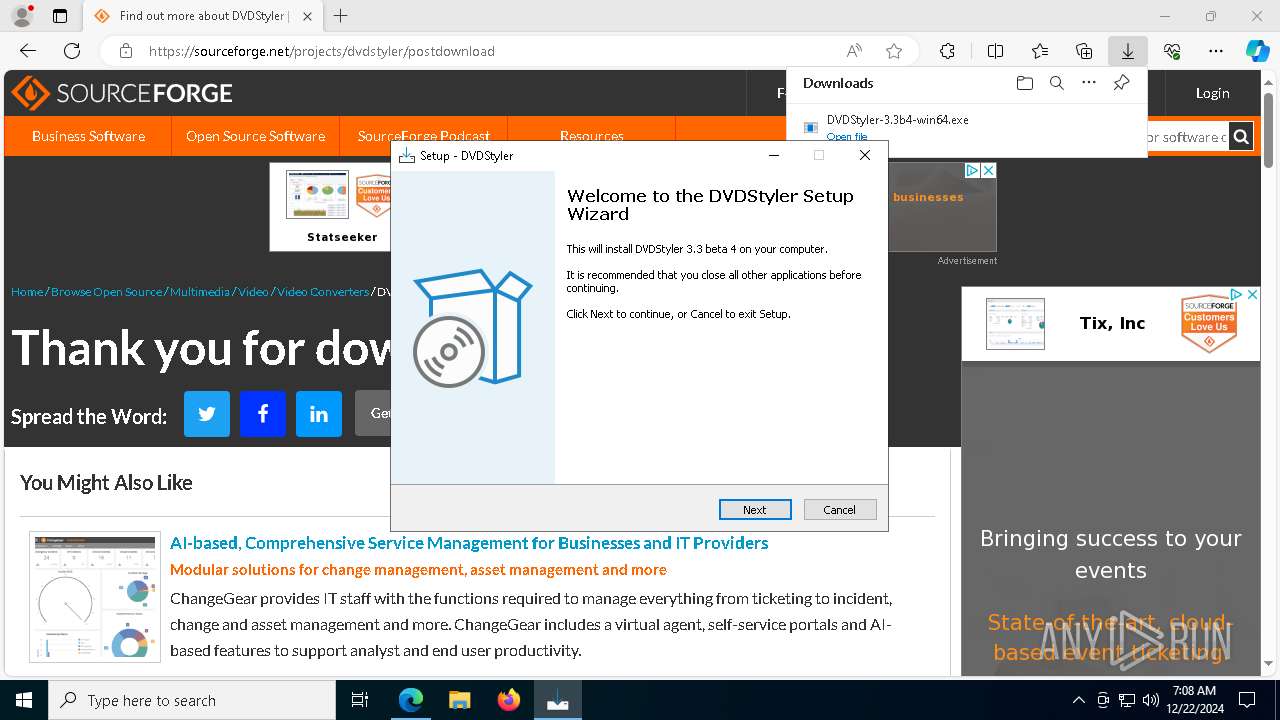Click Cancel in DVDStyler Setup wizard

coord(840,509)
